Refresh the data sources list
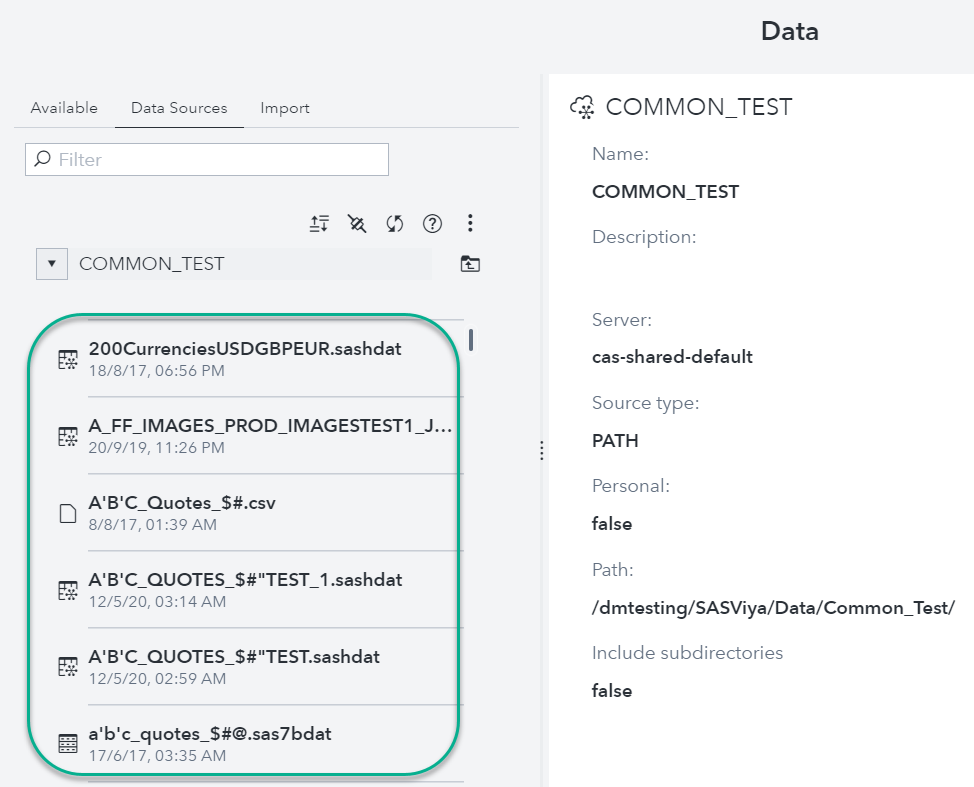Viewport: 974px width, 787px height. (395, 224)
